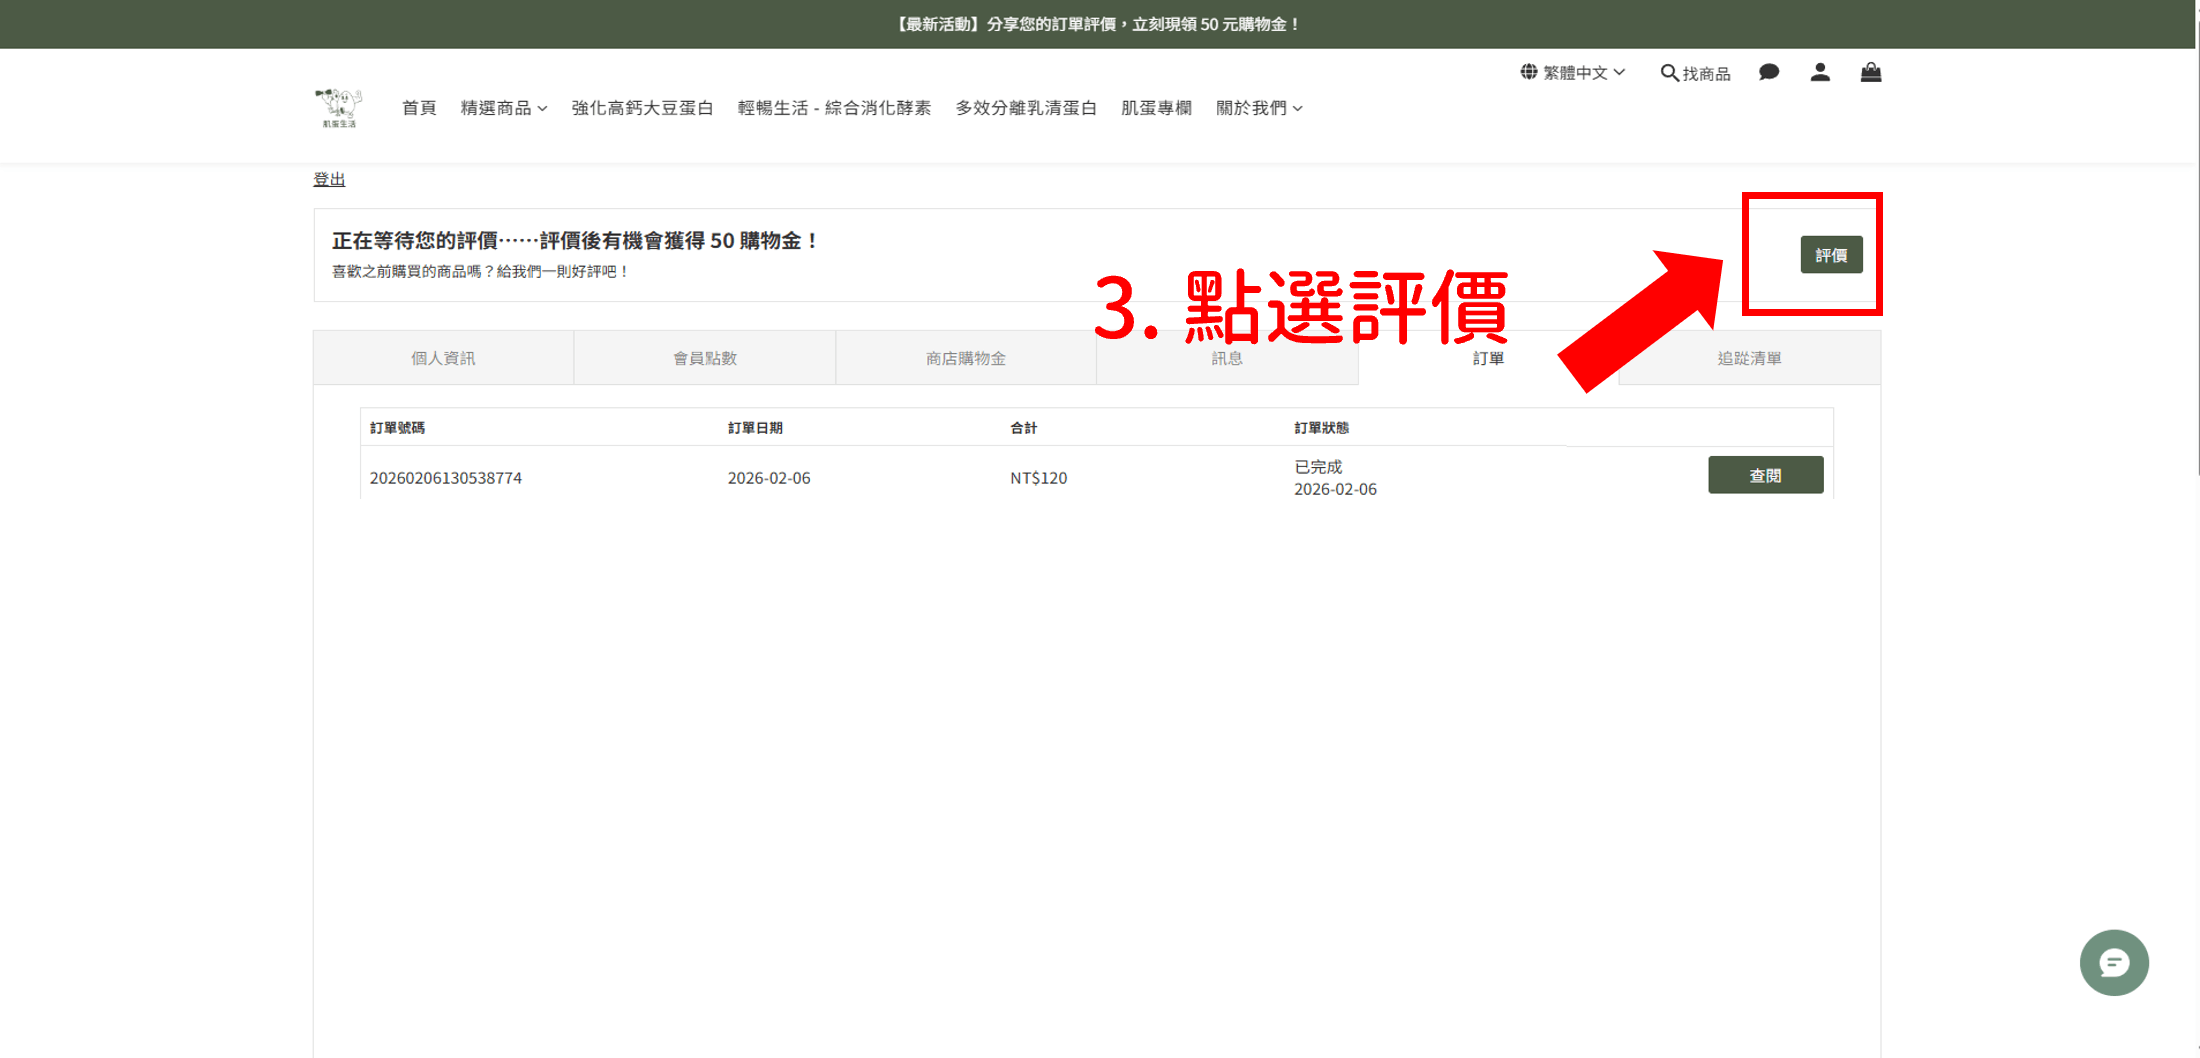This screenshot has height=1058, width=2200.
Task: Click the 評價 review button
Action: 1832,255
